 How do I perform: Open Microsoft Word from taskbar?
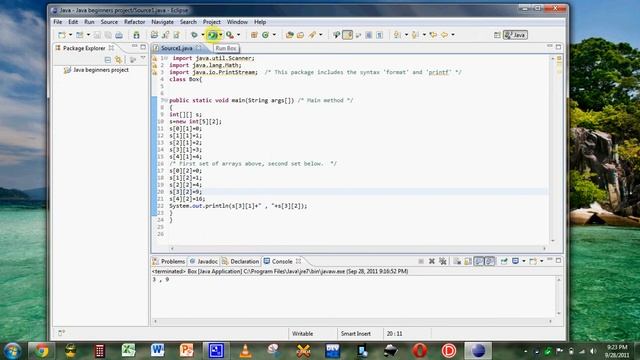tap(157, 351)
